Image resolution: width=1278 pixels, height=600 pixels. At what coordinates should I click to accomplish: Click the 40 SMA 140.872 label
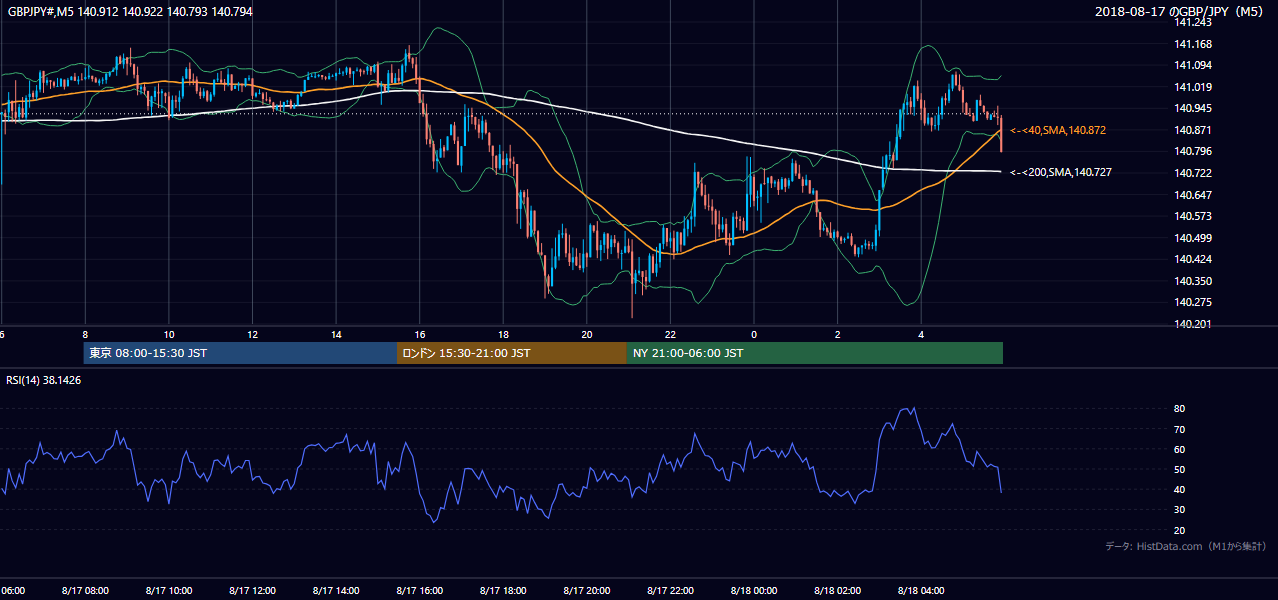1058,131
